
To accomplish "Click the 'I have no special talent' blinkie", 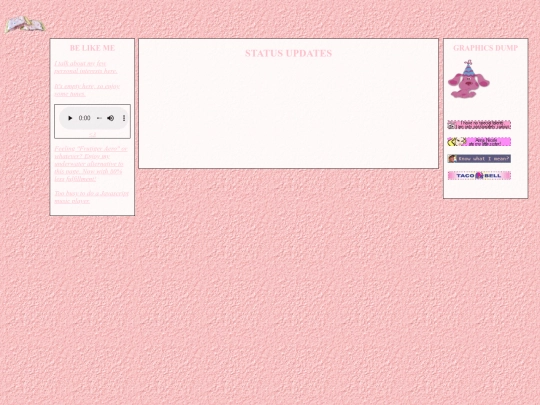I will tap(479, 125).
